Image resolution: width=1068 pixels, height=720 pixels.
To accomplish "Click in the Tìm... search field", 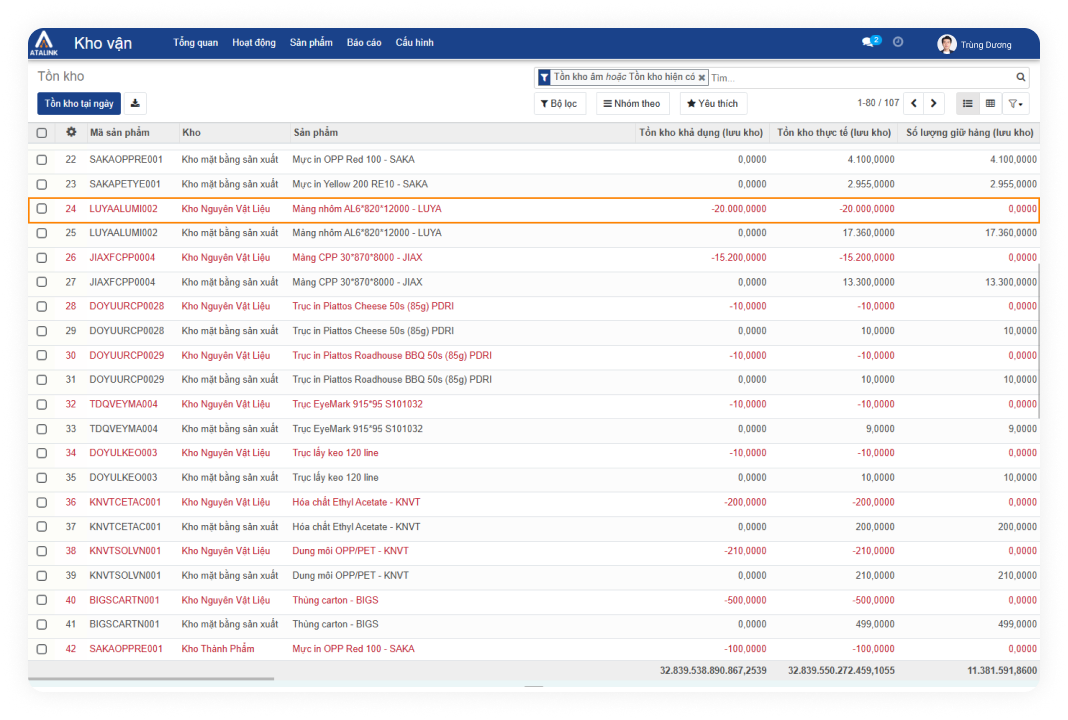I will 860,77.
